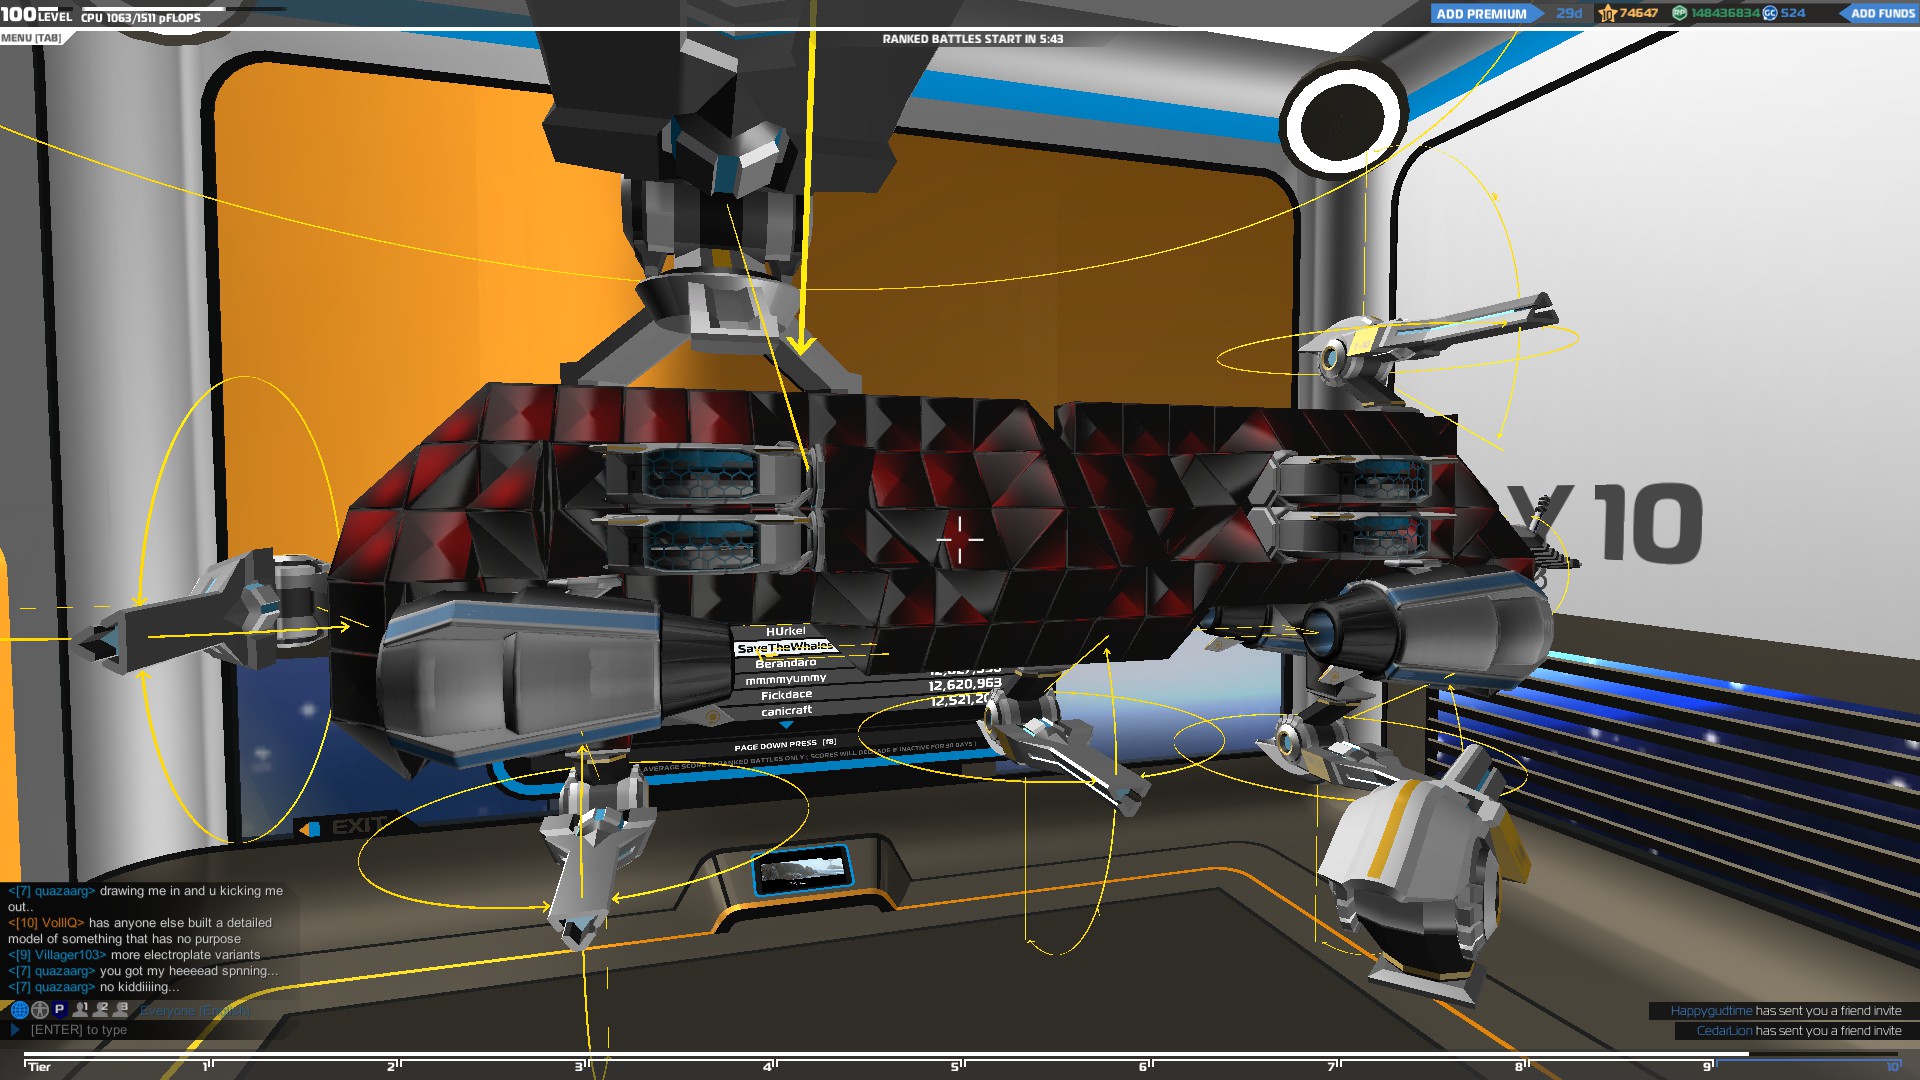Switch to custom chat channel 1
Screen dimensions: 1920x1080
[80, 1010]
